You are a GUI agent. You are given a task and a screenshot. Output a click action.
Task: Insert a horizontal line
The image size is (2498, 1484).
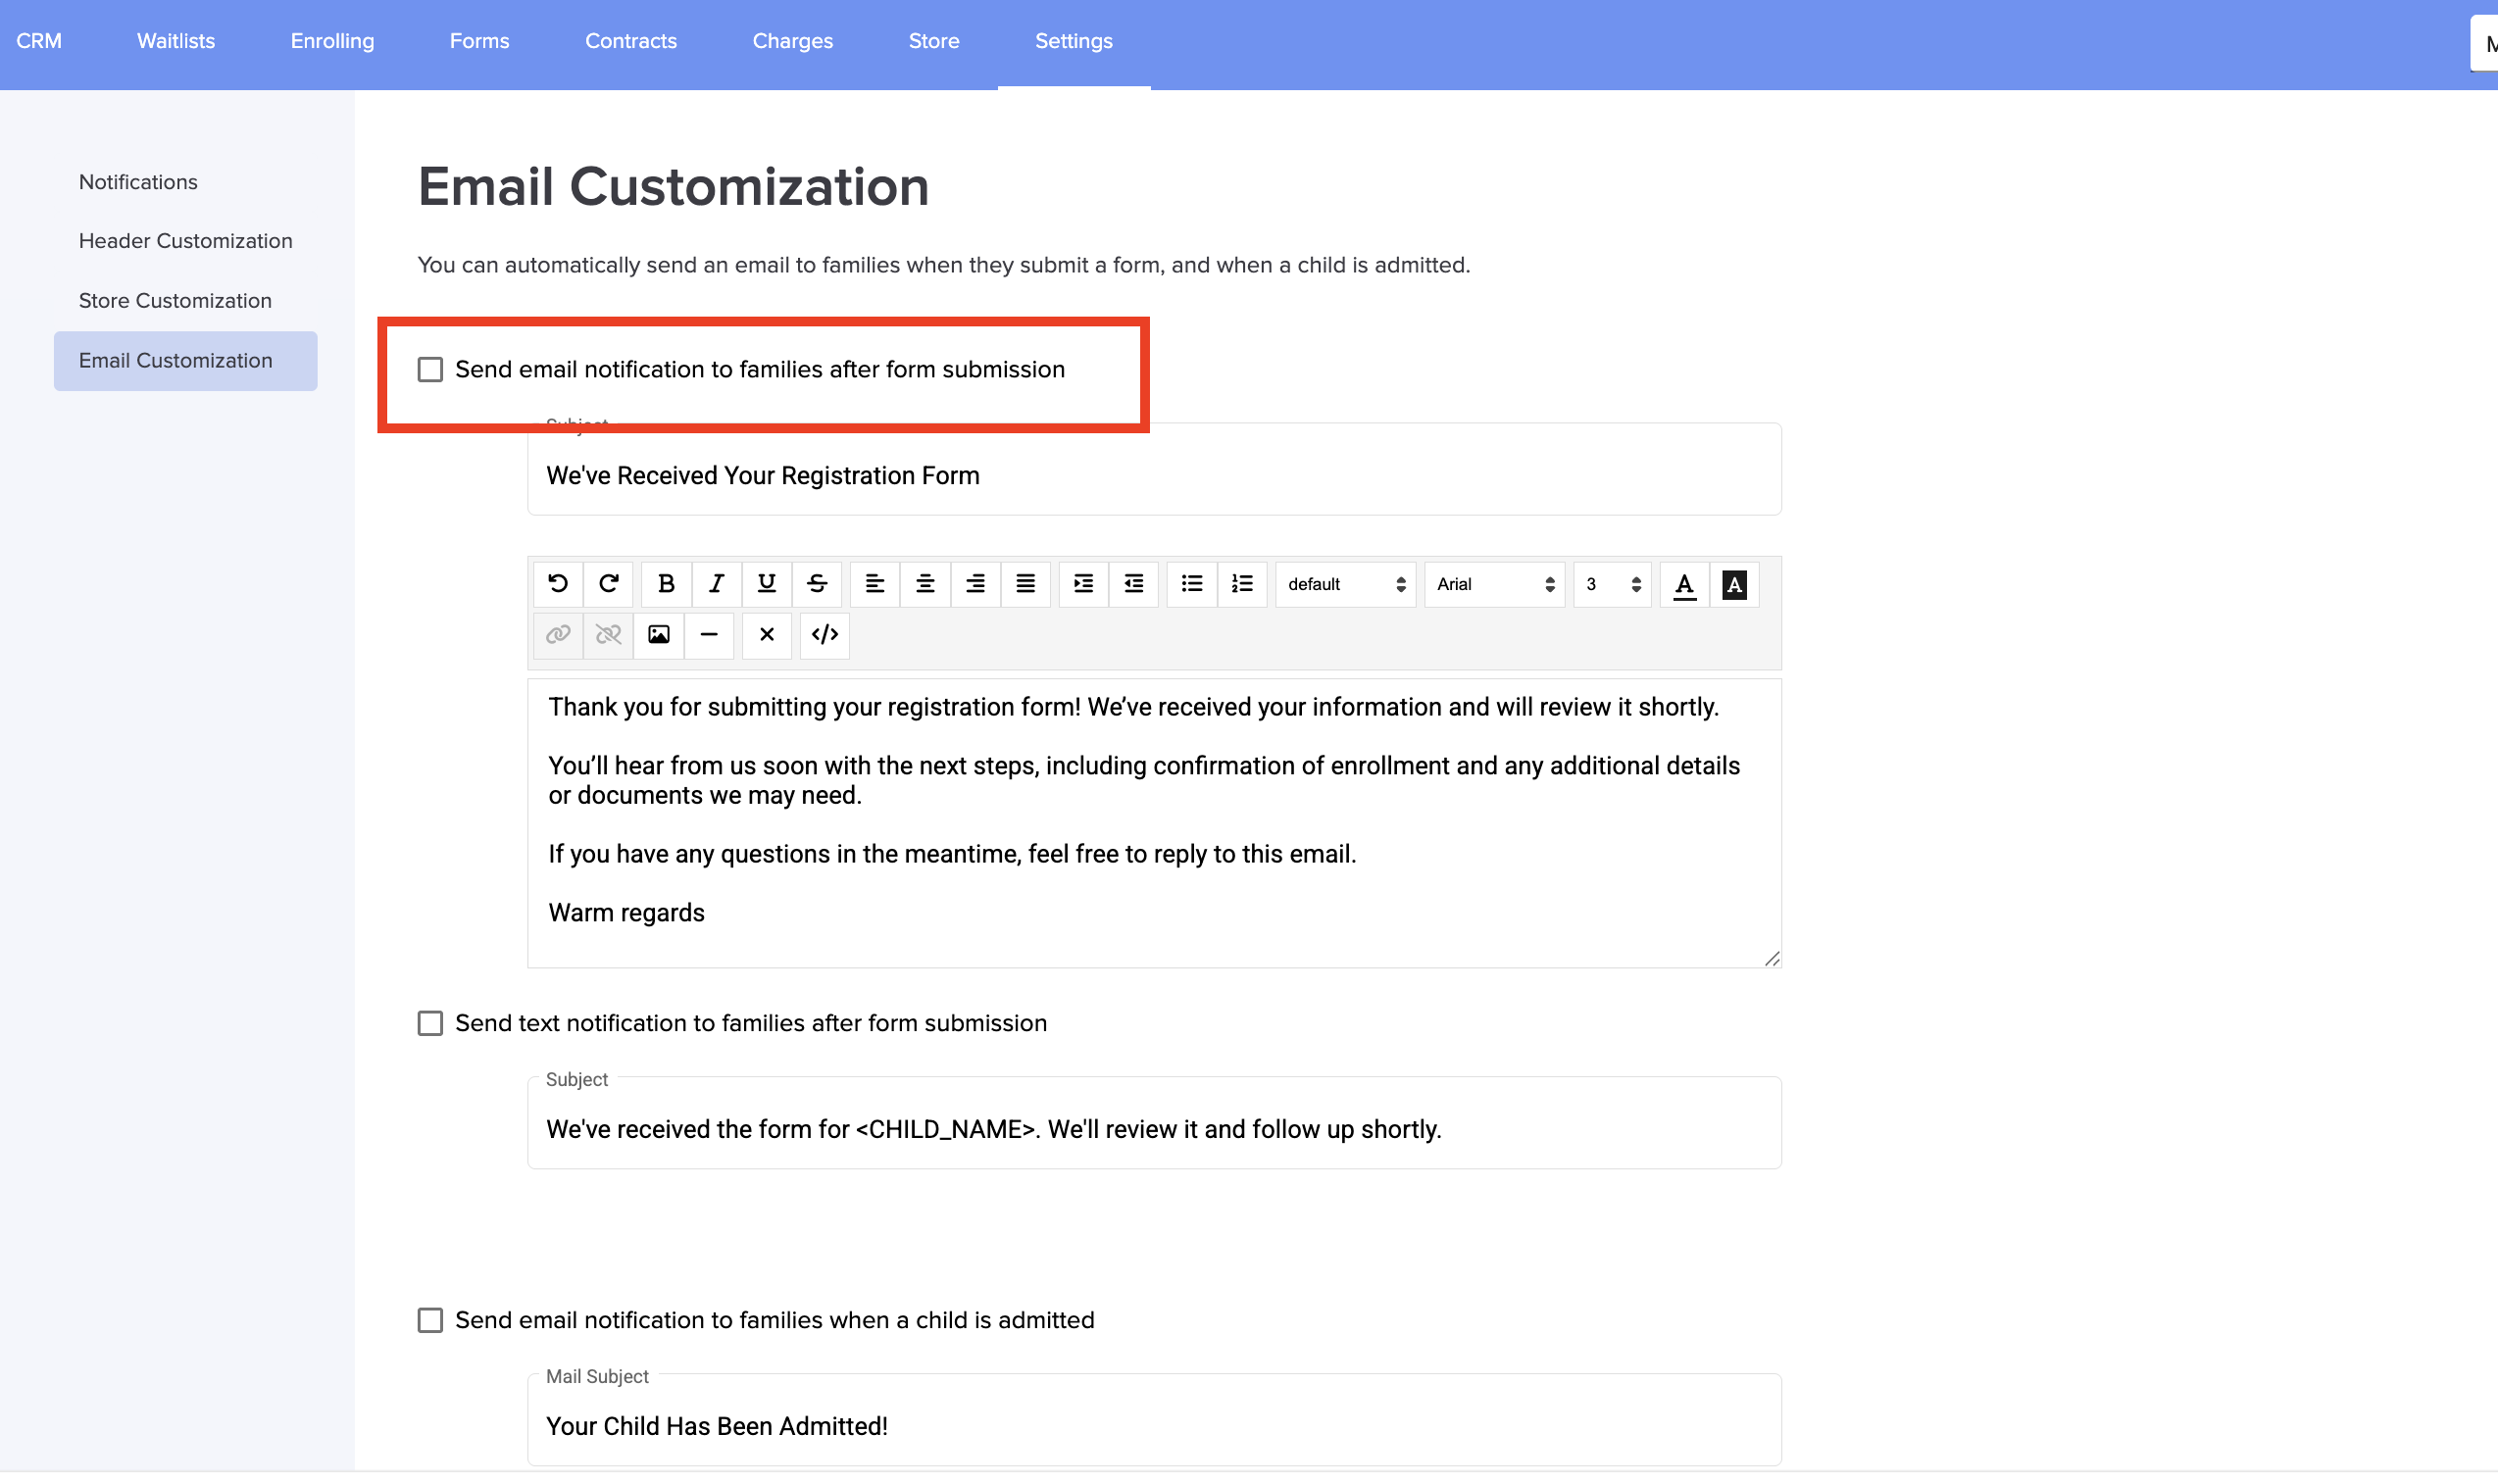click(708, 635)
